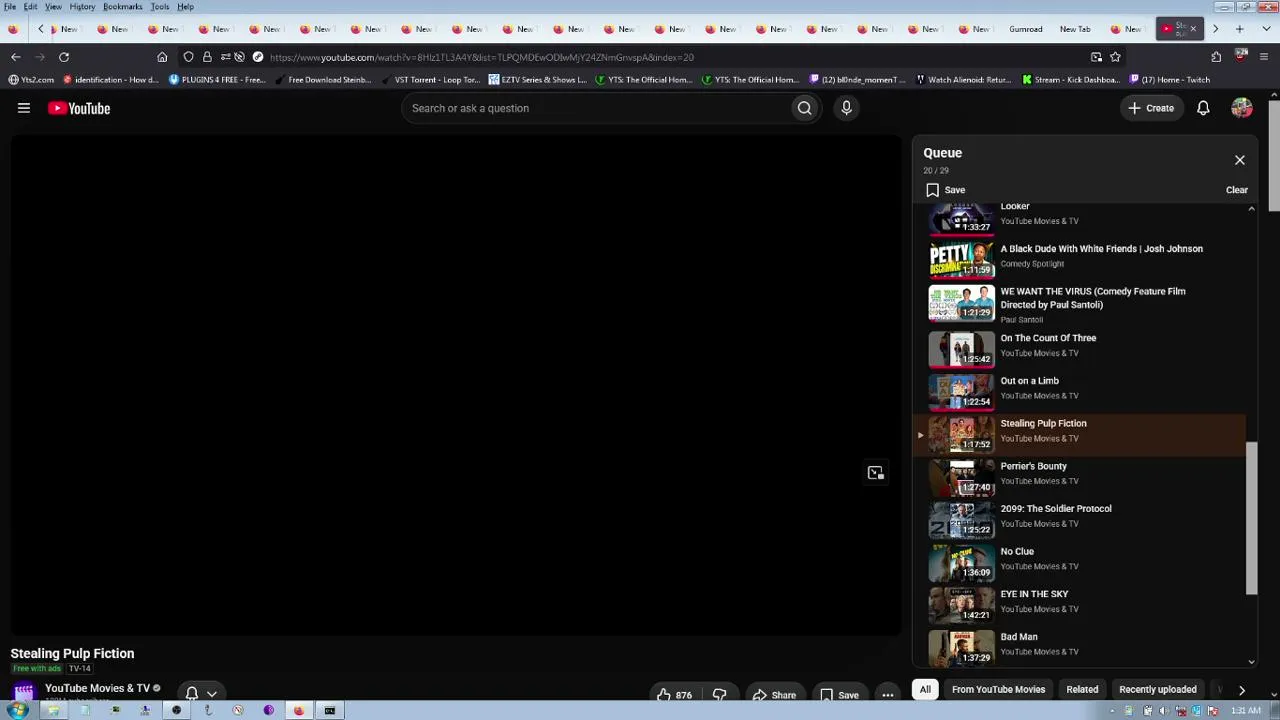Open the YouTube Movies & TV channel avatar
Screen dimensions: 1280x720
pyautogui.click(x=24, y=692)
